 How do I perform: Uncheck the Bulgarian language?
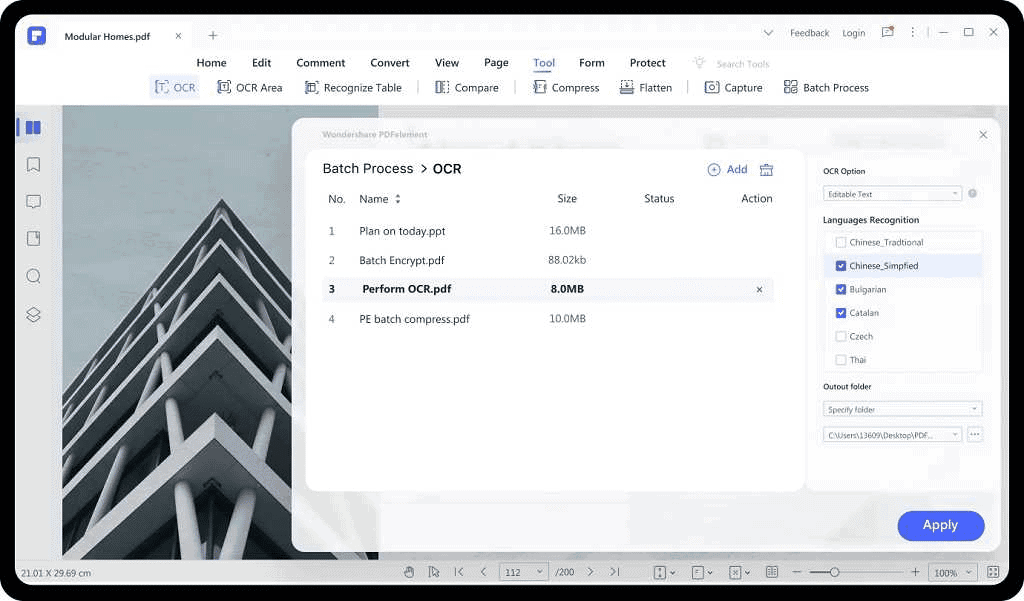coord(841,289)
